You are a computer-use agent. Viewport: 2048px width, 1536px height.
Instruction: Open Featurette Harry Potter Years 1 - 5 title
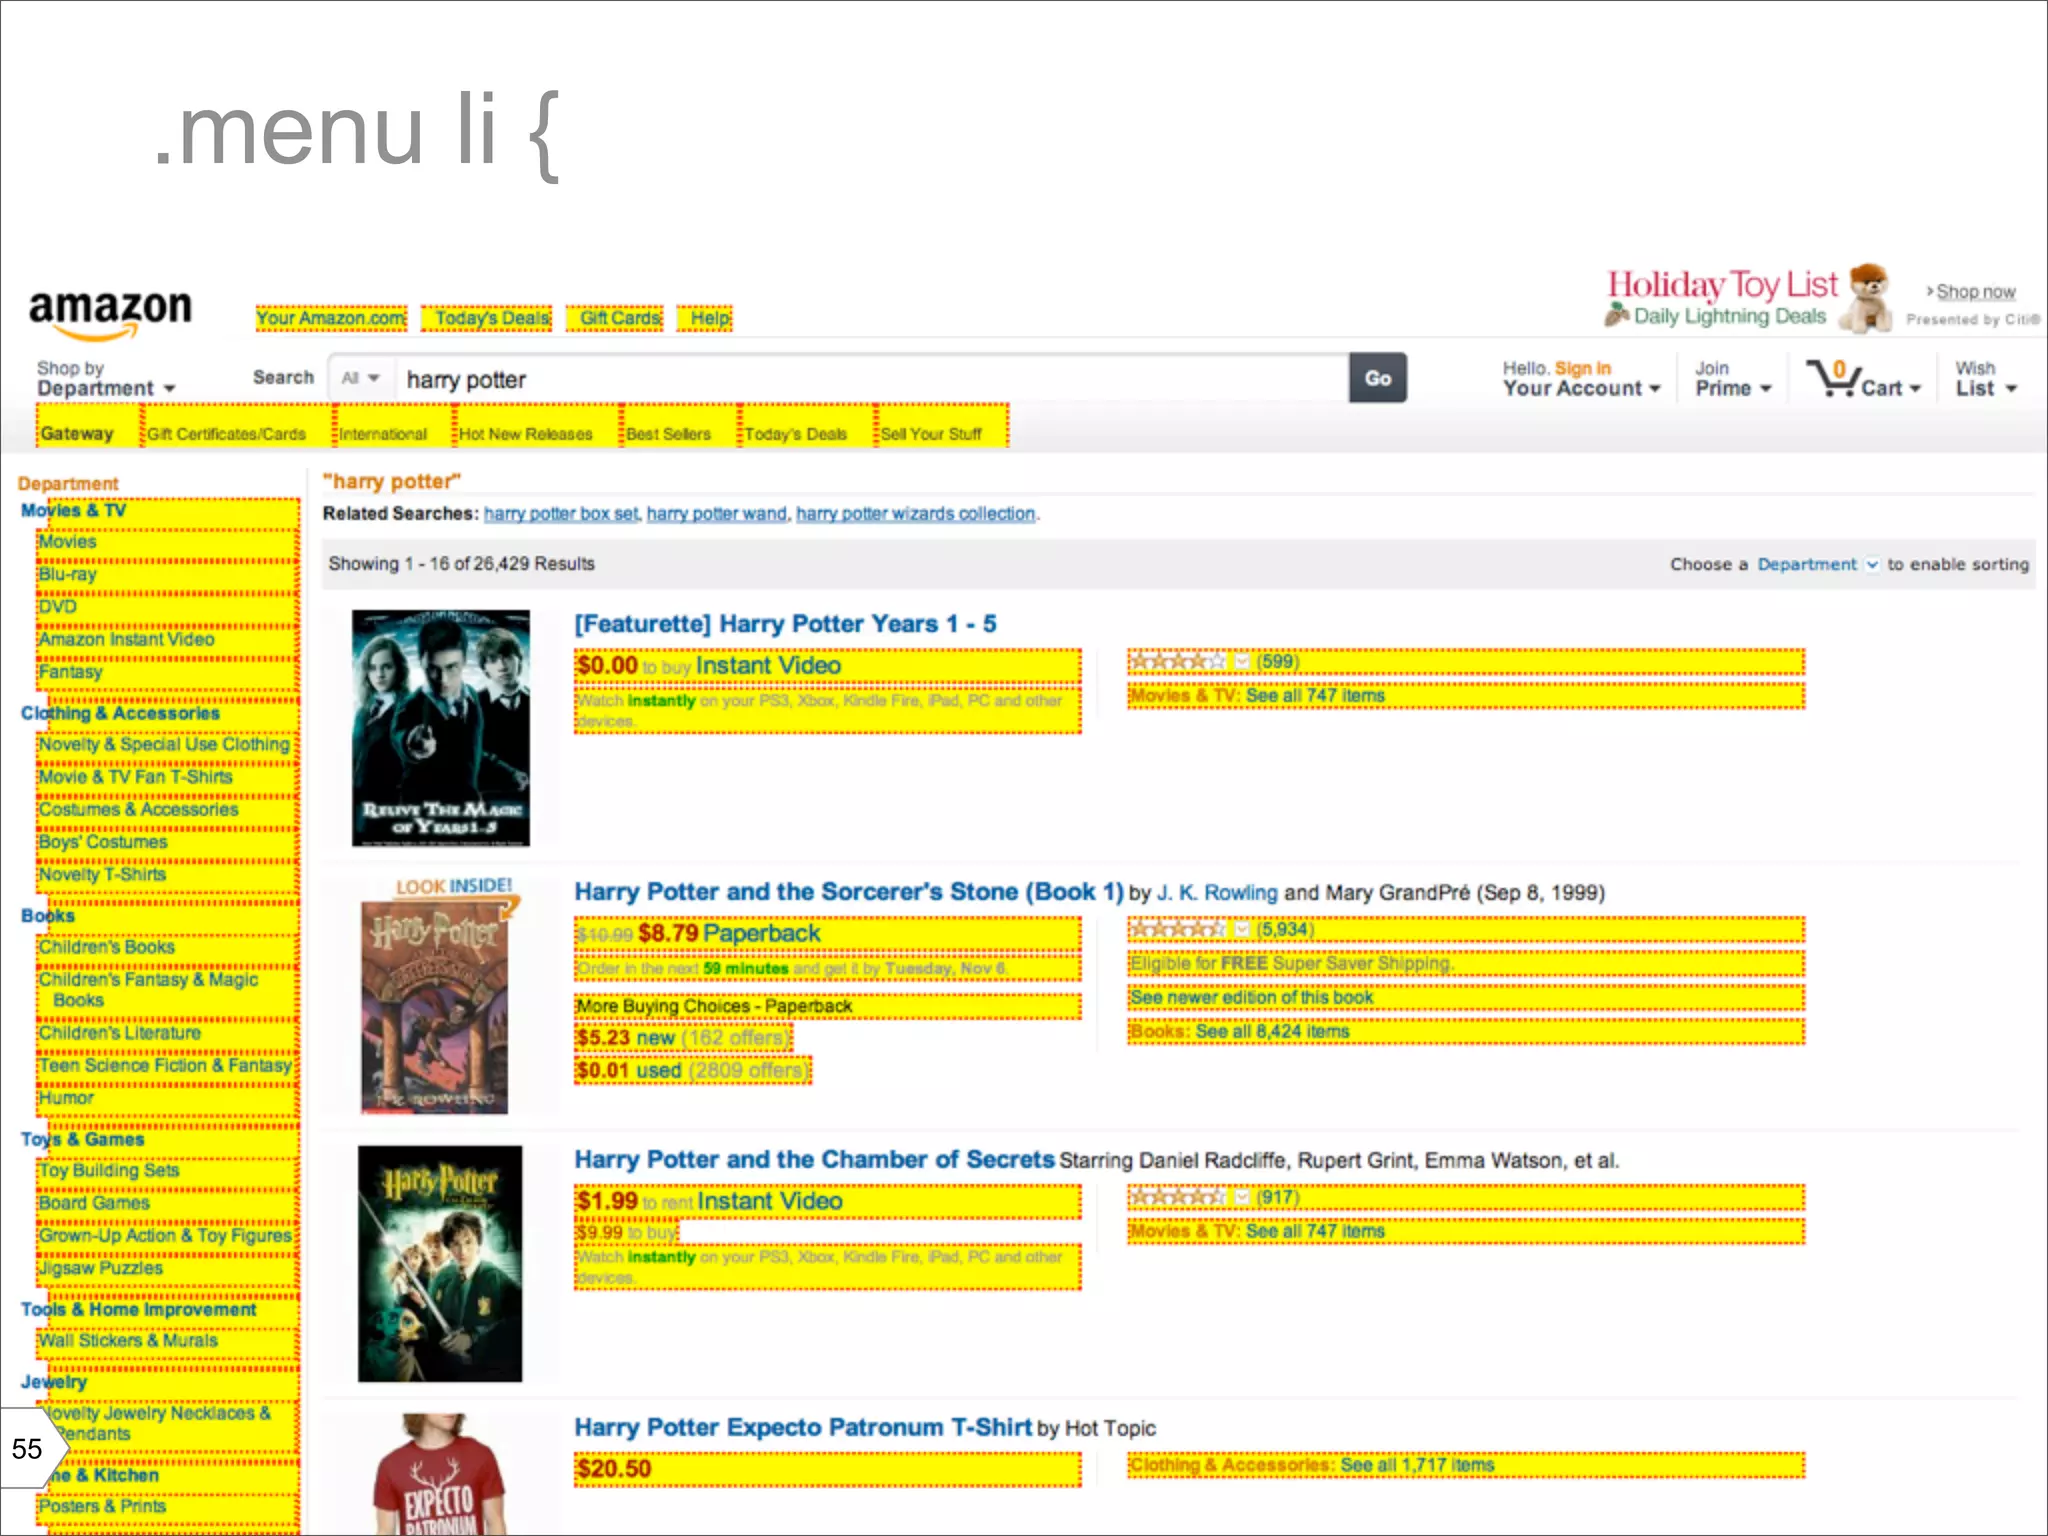(785, 624)
